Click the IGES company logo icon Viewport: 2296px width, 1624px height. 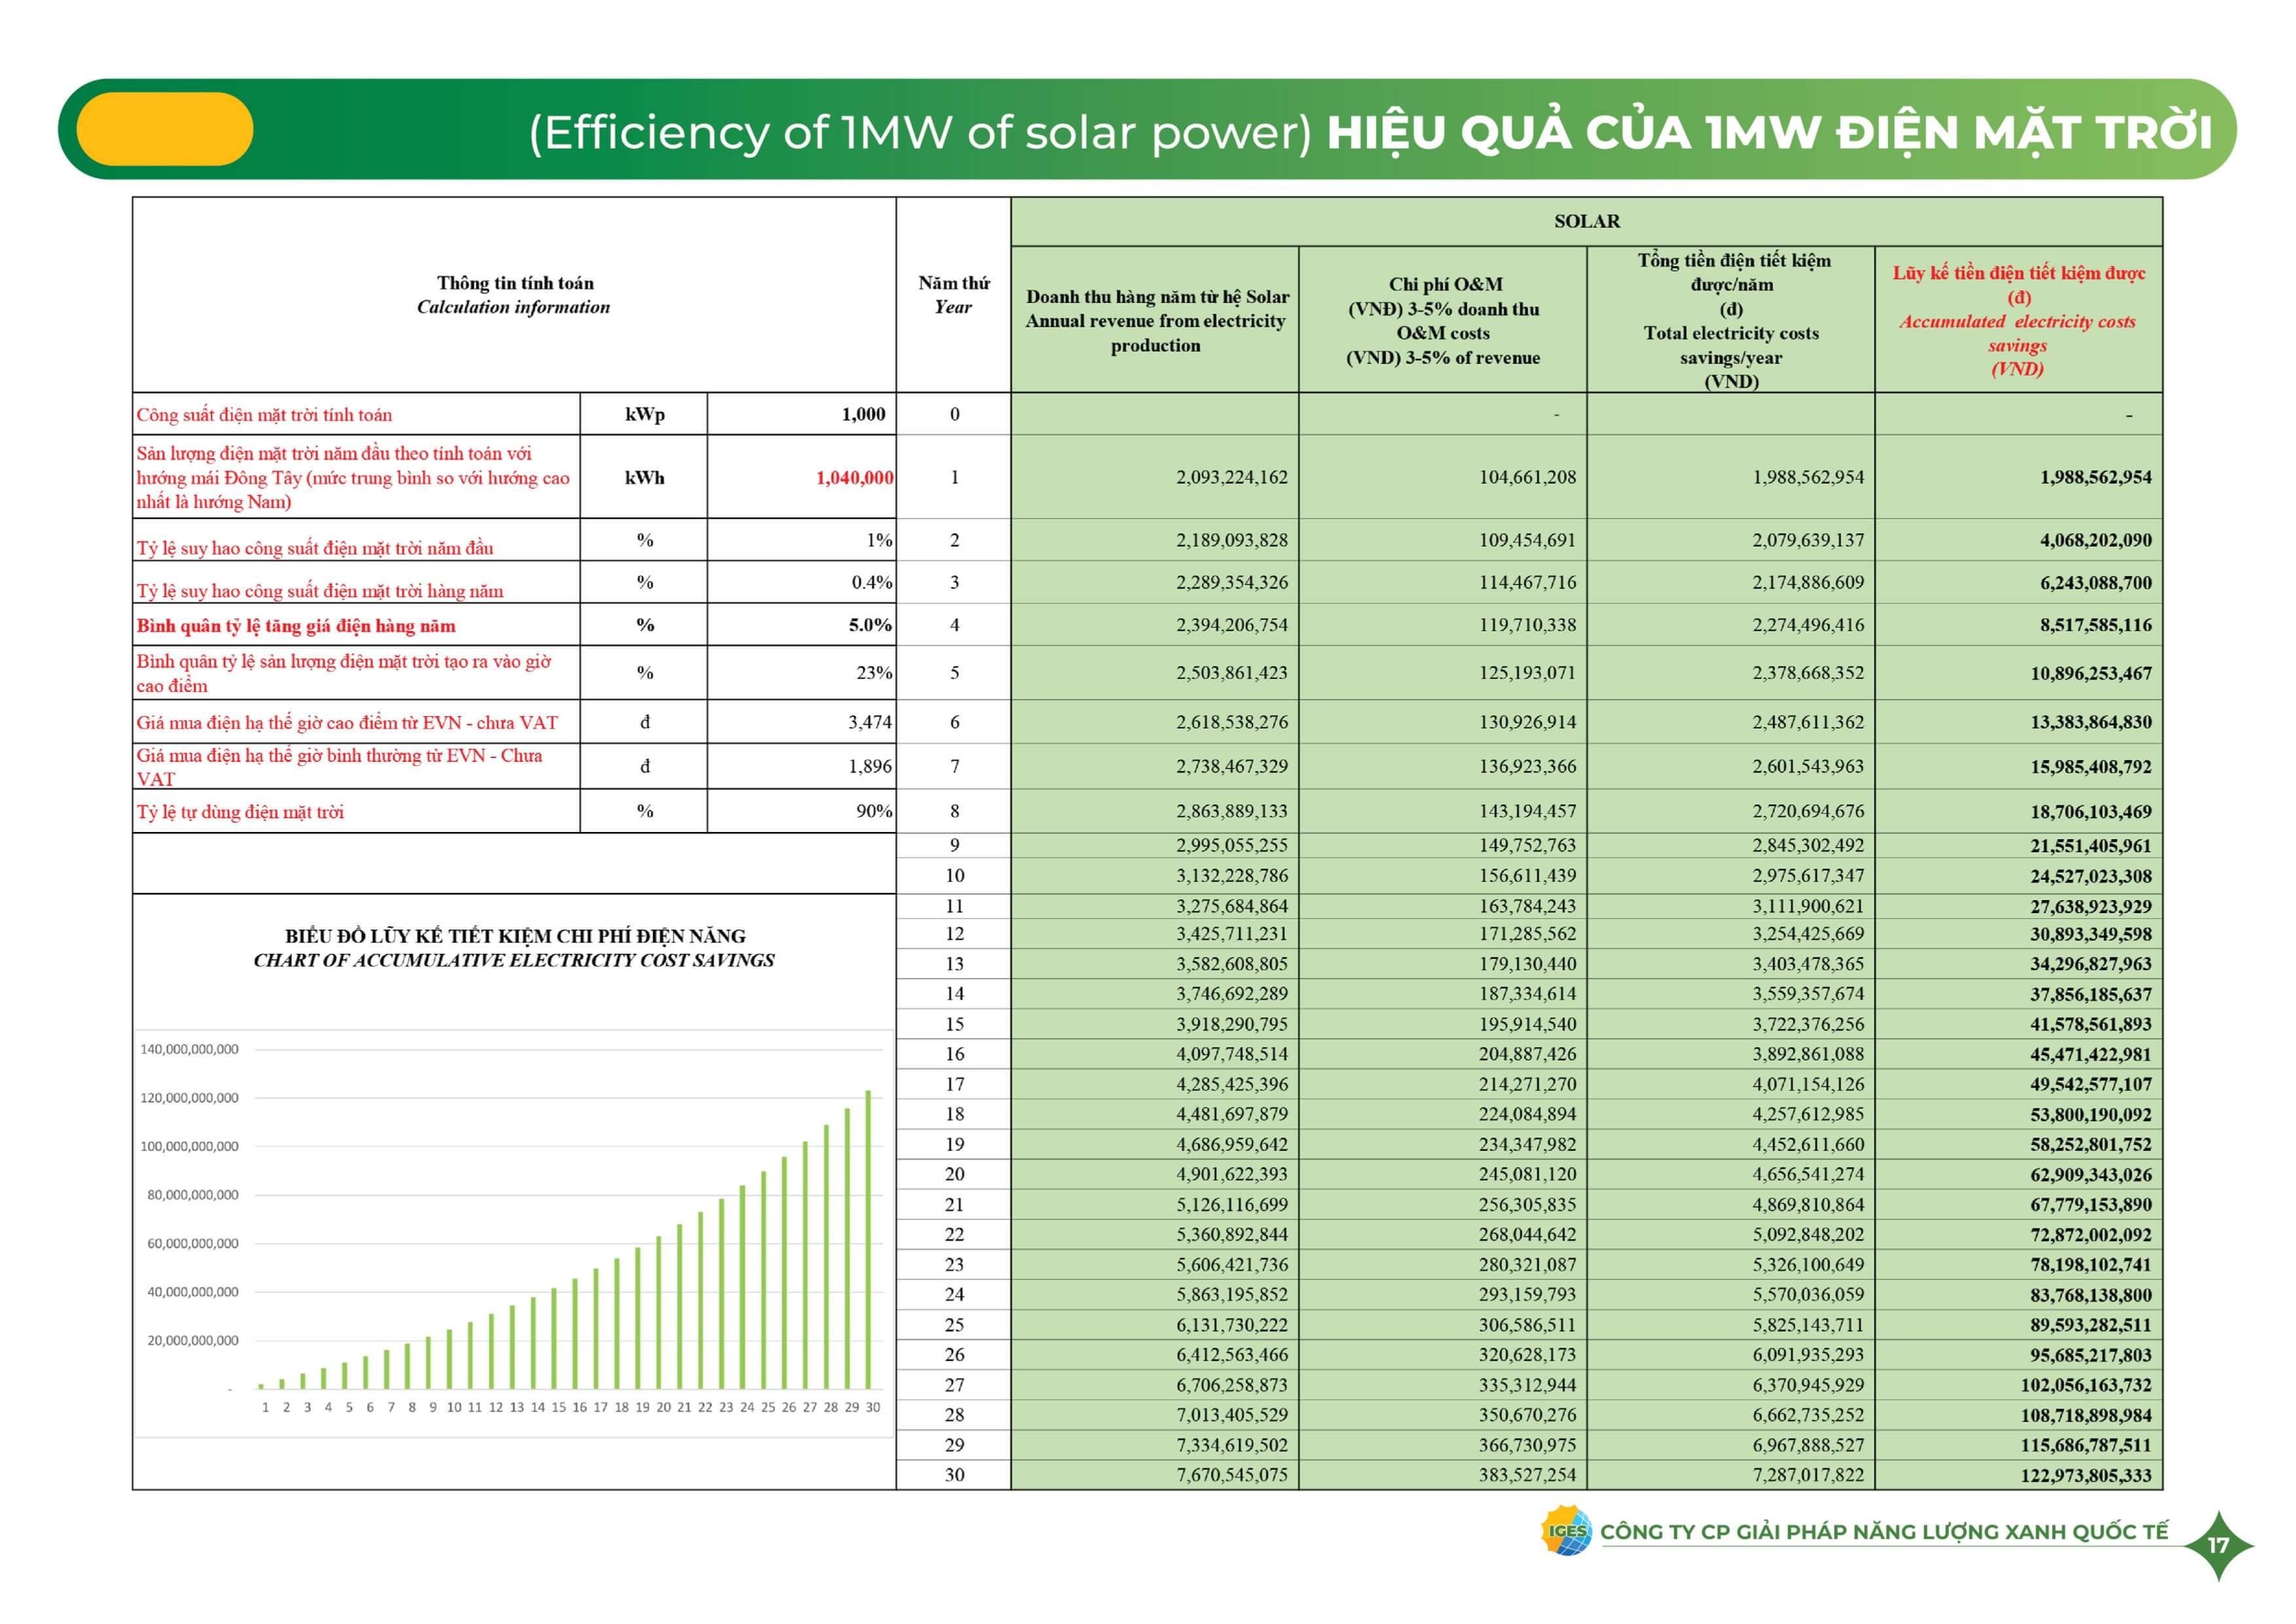click(1566, 1531)
